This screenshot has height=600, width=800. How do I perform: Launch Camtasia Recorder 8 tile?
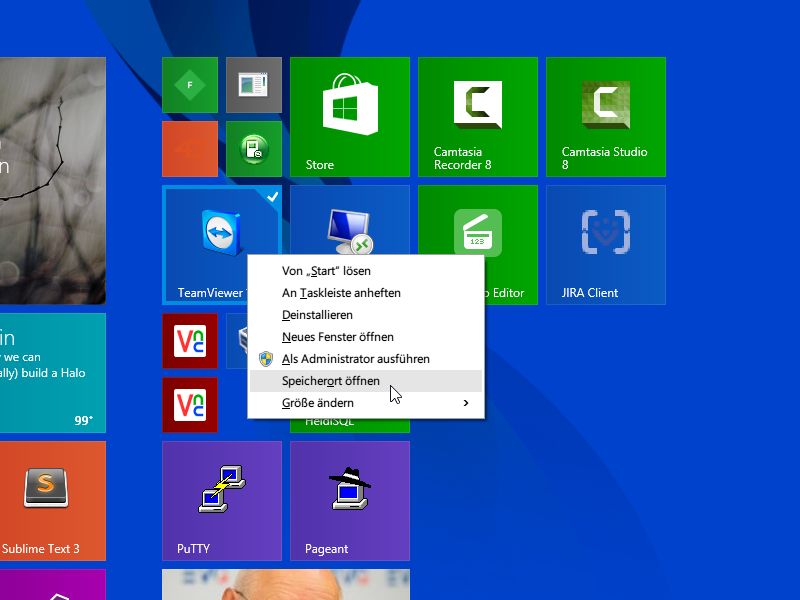(478, 117)
